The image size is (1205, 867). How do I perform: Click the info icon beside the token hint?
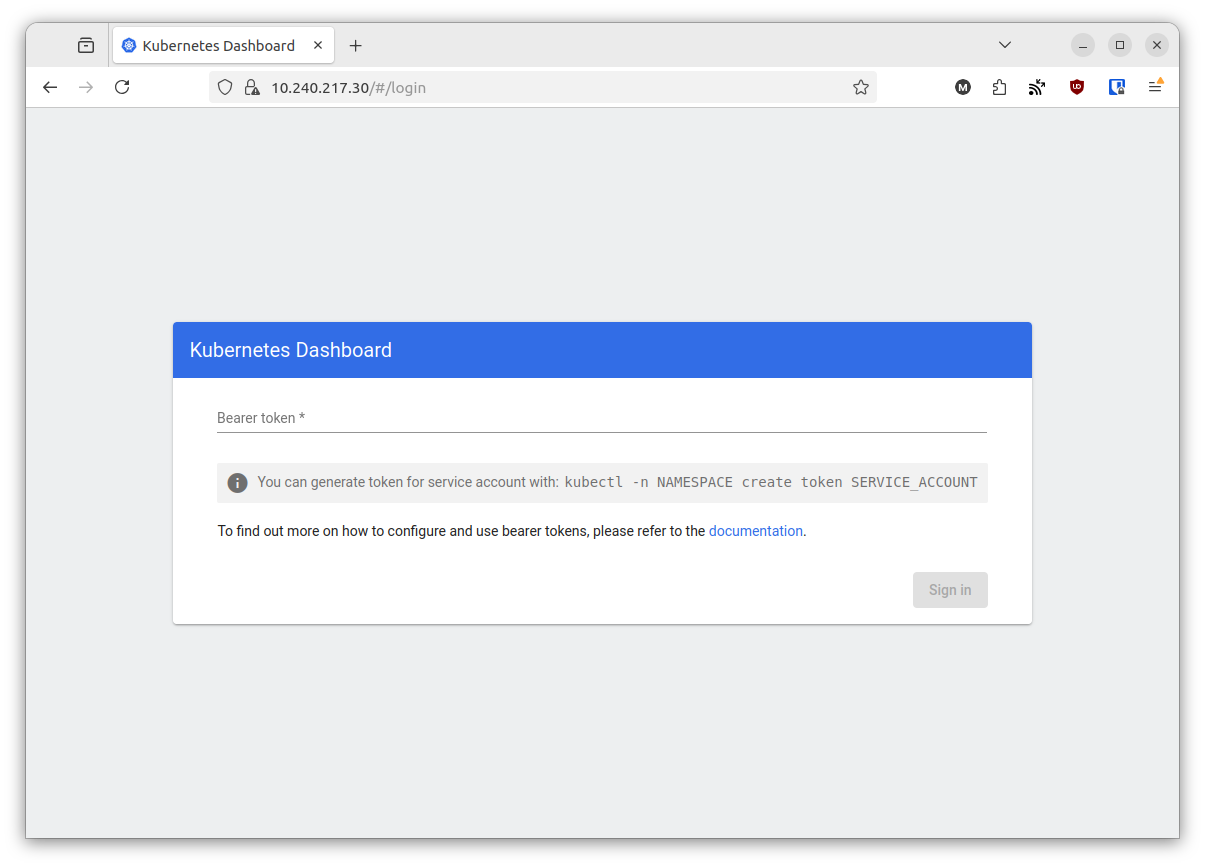(x=237, y=483)
